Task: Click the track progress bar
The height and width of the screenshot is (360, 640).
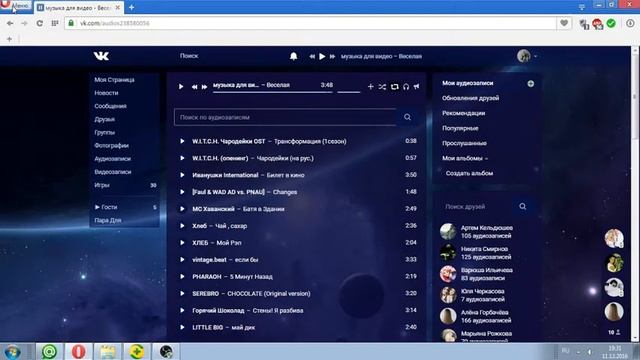Action: point(273,92)
